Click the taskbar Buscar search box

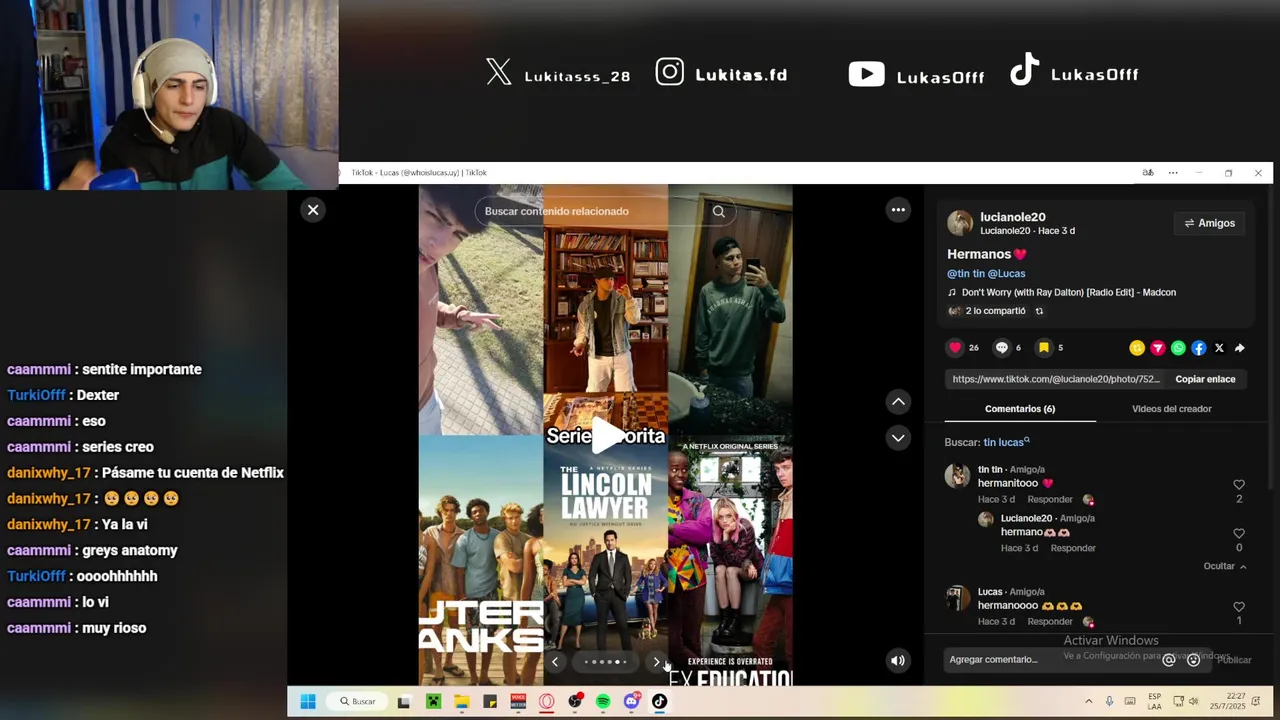pos(358,702)
